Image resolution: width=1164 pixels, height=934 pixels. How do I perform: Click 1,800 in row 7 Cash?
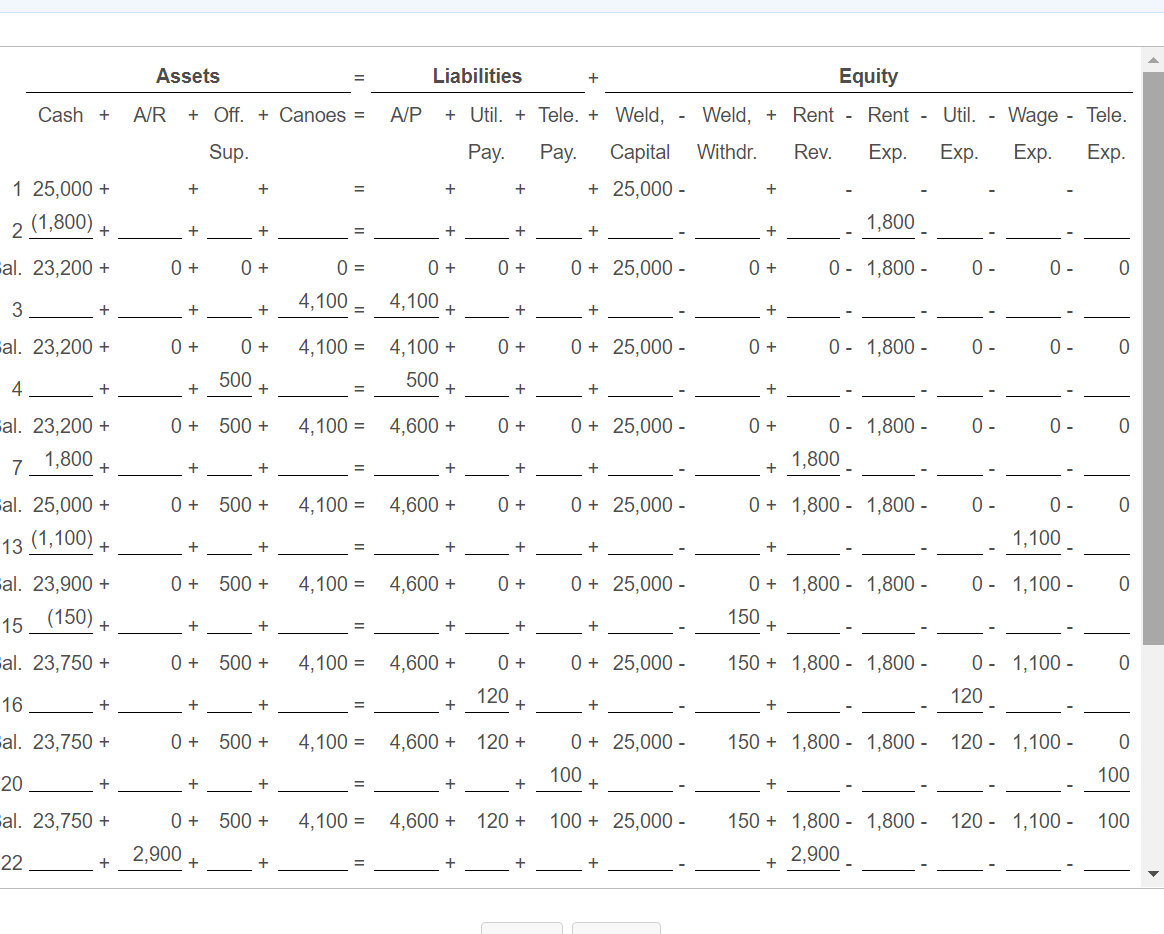68,459
